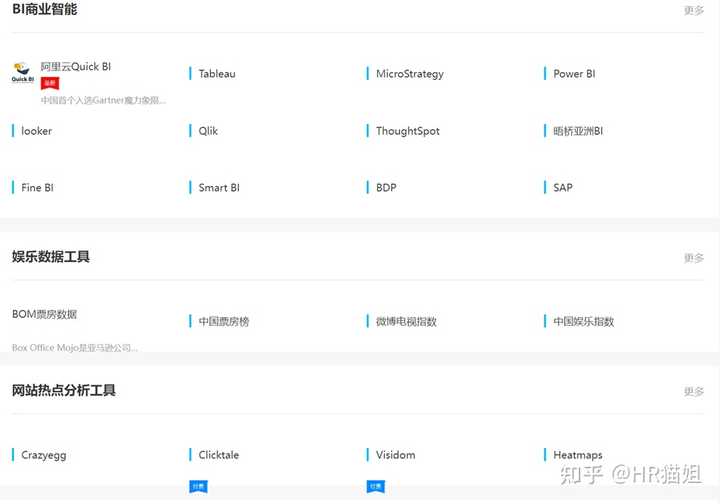Image resolution: width=720 pixels, height=504 pixels.
Task: Open the Qlik link
Action: tap(208, 131)
